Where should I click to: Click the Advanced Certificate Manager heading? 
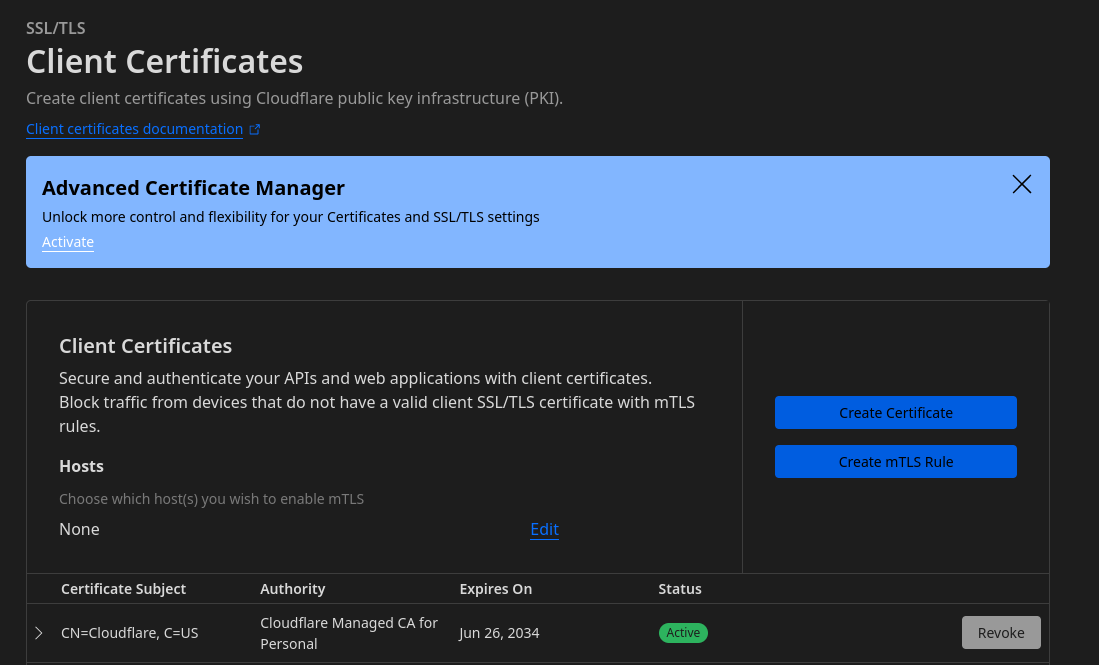193,188
